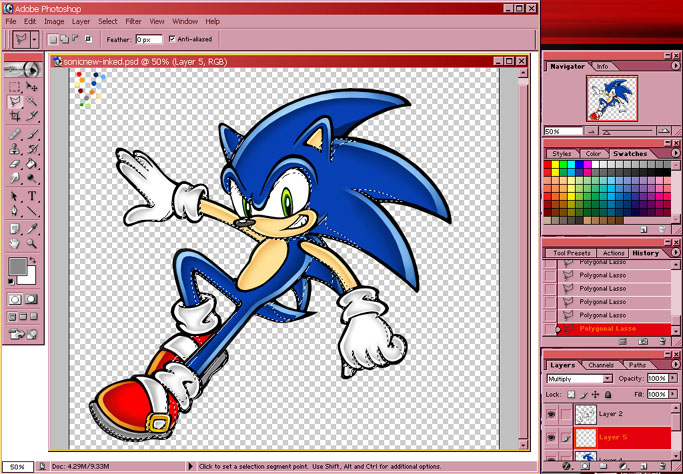Hide Layer 2 using its eye icon
Image resolution: width=683 pixels, height=474 pixels.
[x=551, y=414]
